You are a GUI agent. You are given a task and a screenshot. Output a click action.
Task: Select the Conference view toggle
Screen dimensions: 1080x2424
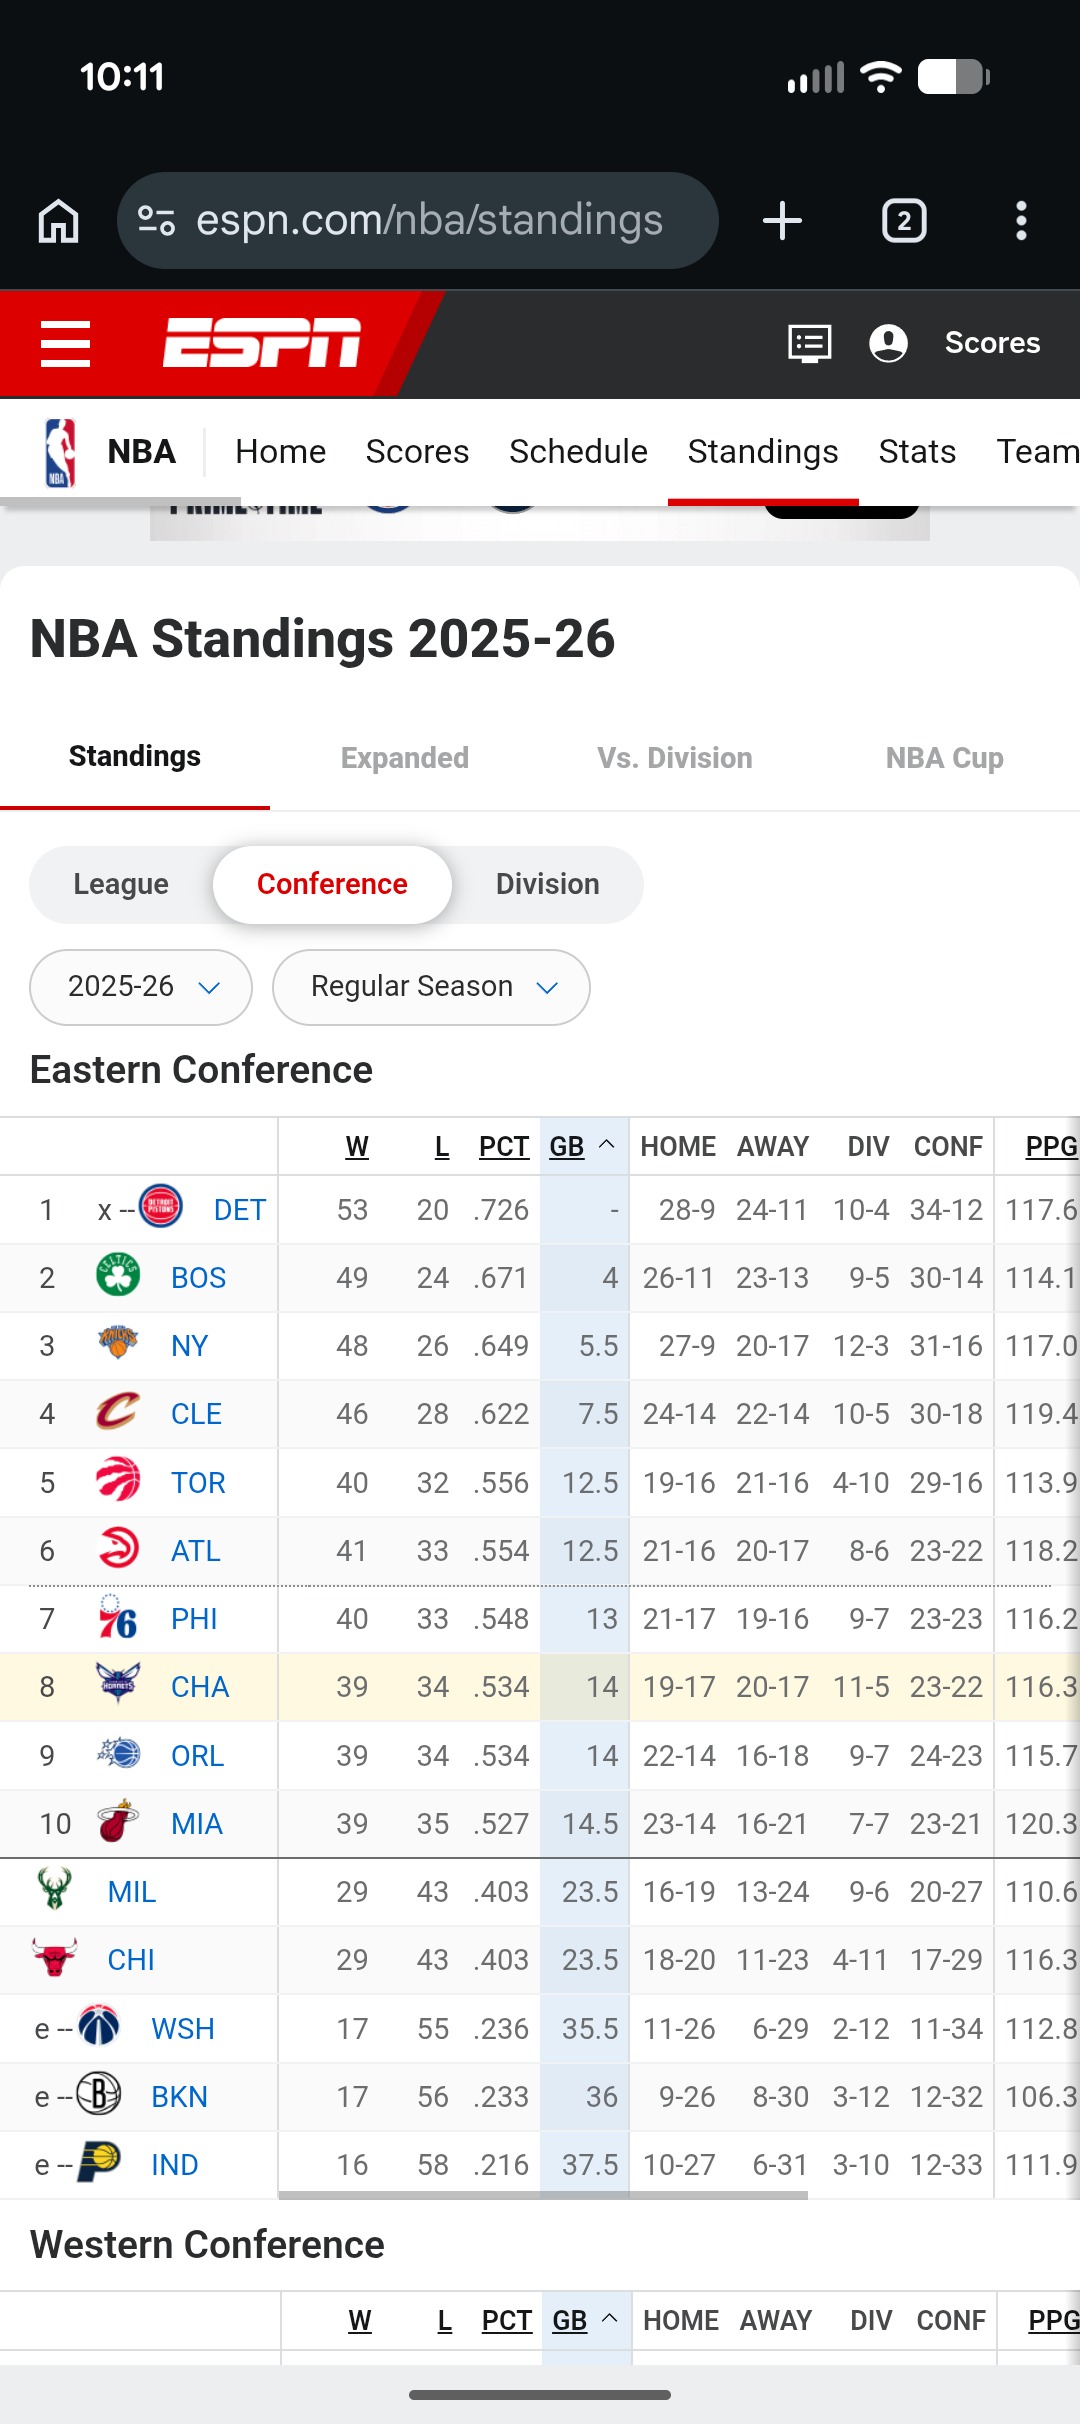[332, 884]
